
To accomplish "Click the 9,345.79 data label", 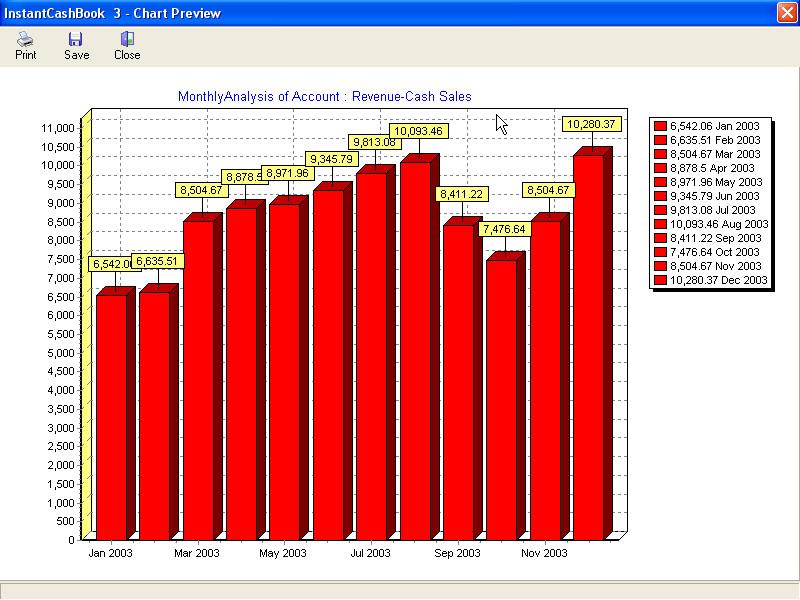I will (x=332, y=159).
